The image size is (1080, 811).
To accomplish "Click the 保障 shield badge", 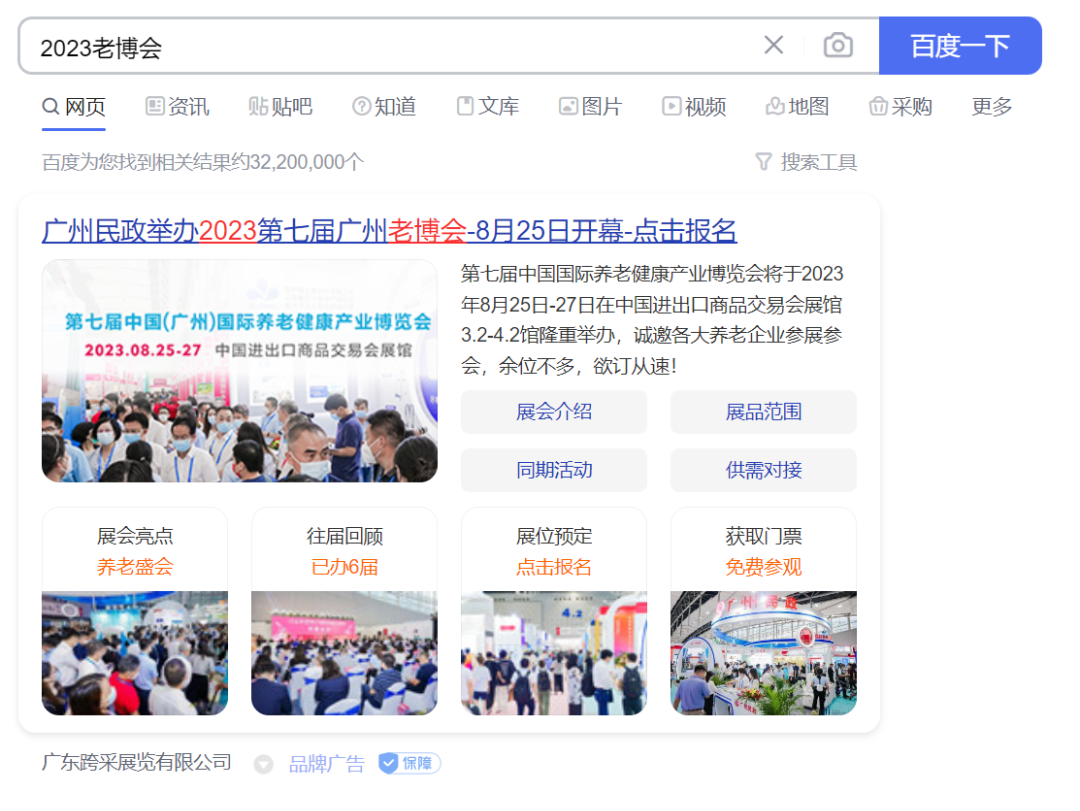I will (409, 763).
